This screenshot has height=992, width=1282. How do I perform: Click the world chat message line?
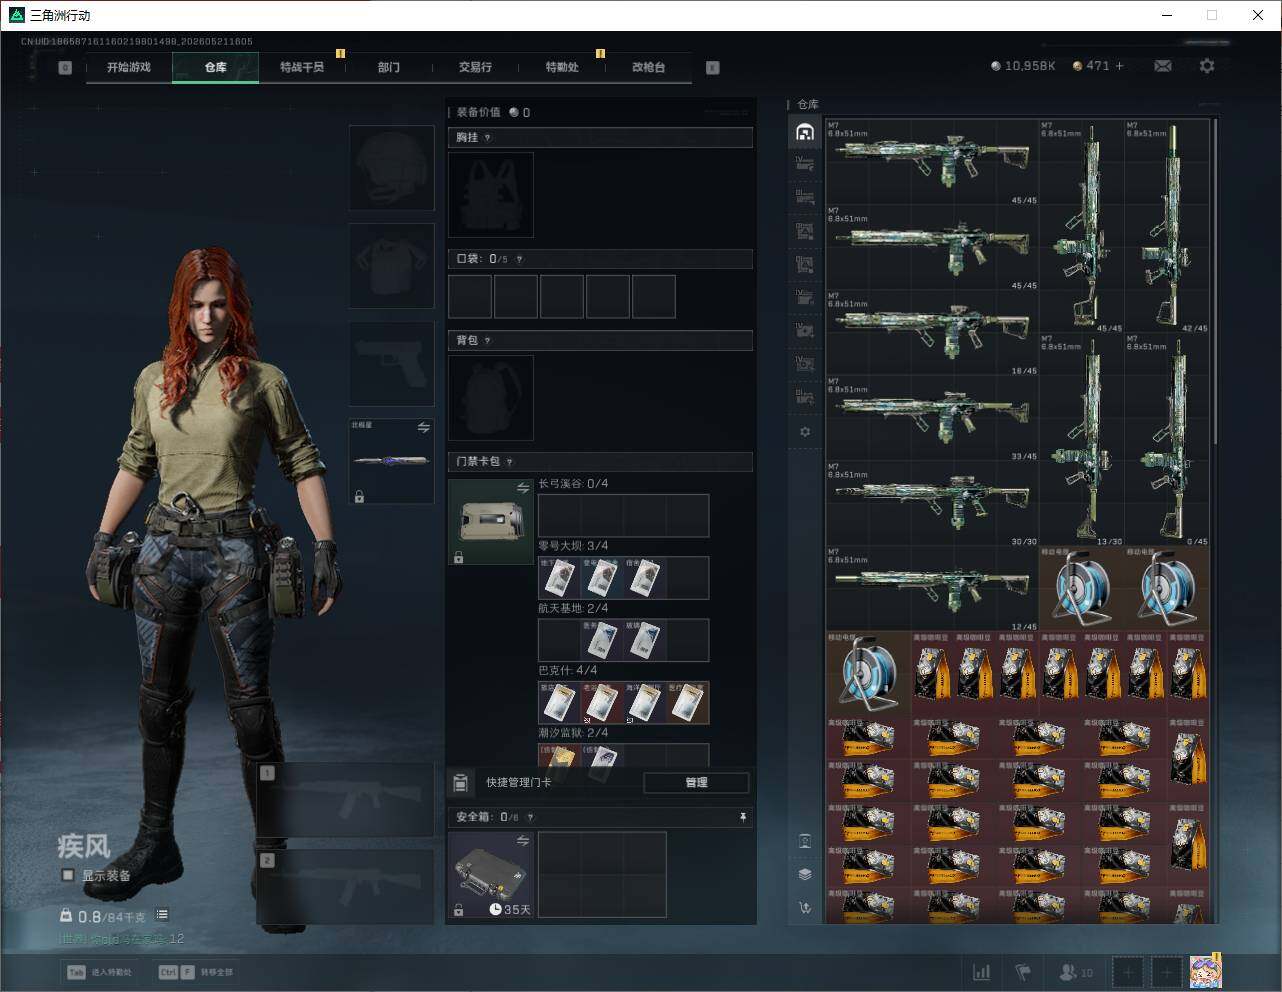click(121, 939)
